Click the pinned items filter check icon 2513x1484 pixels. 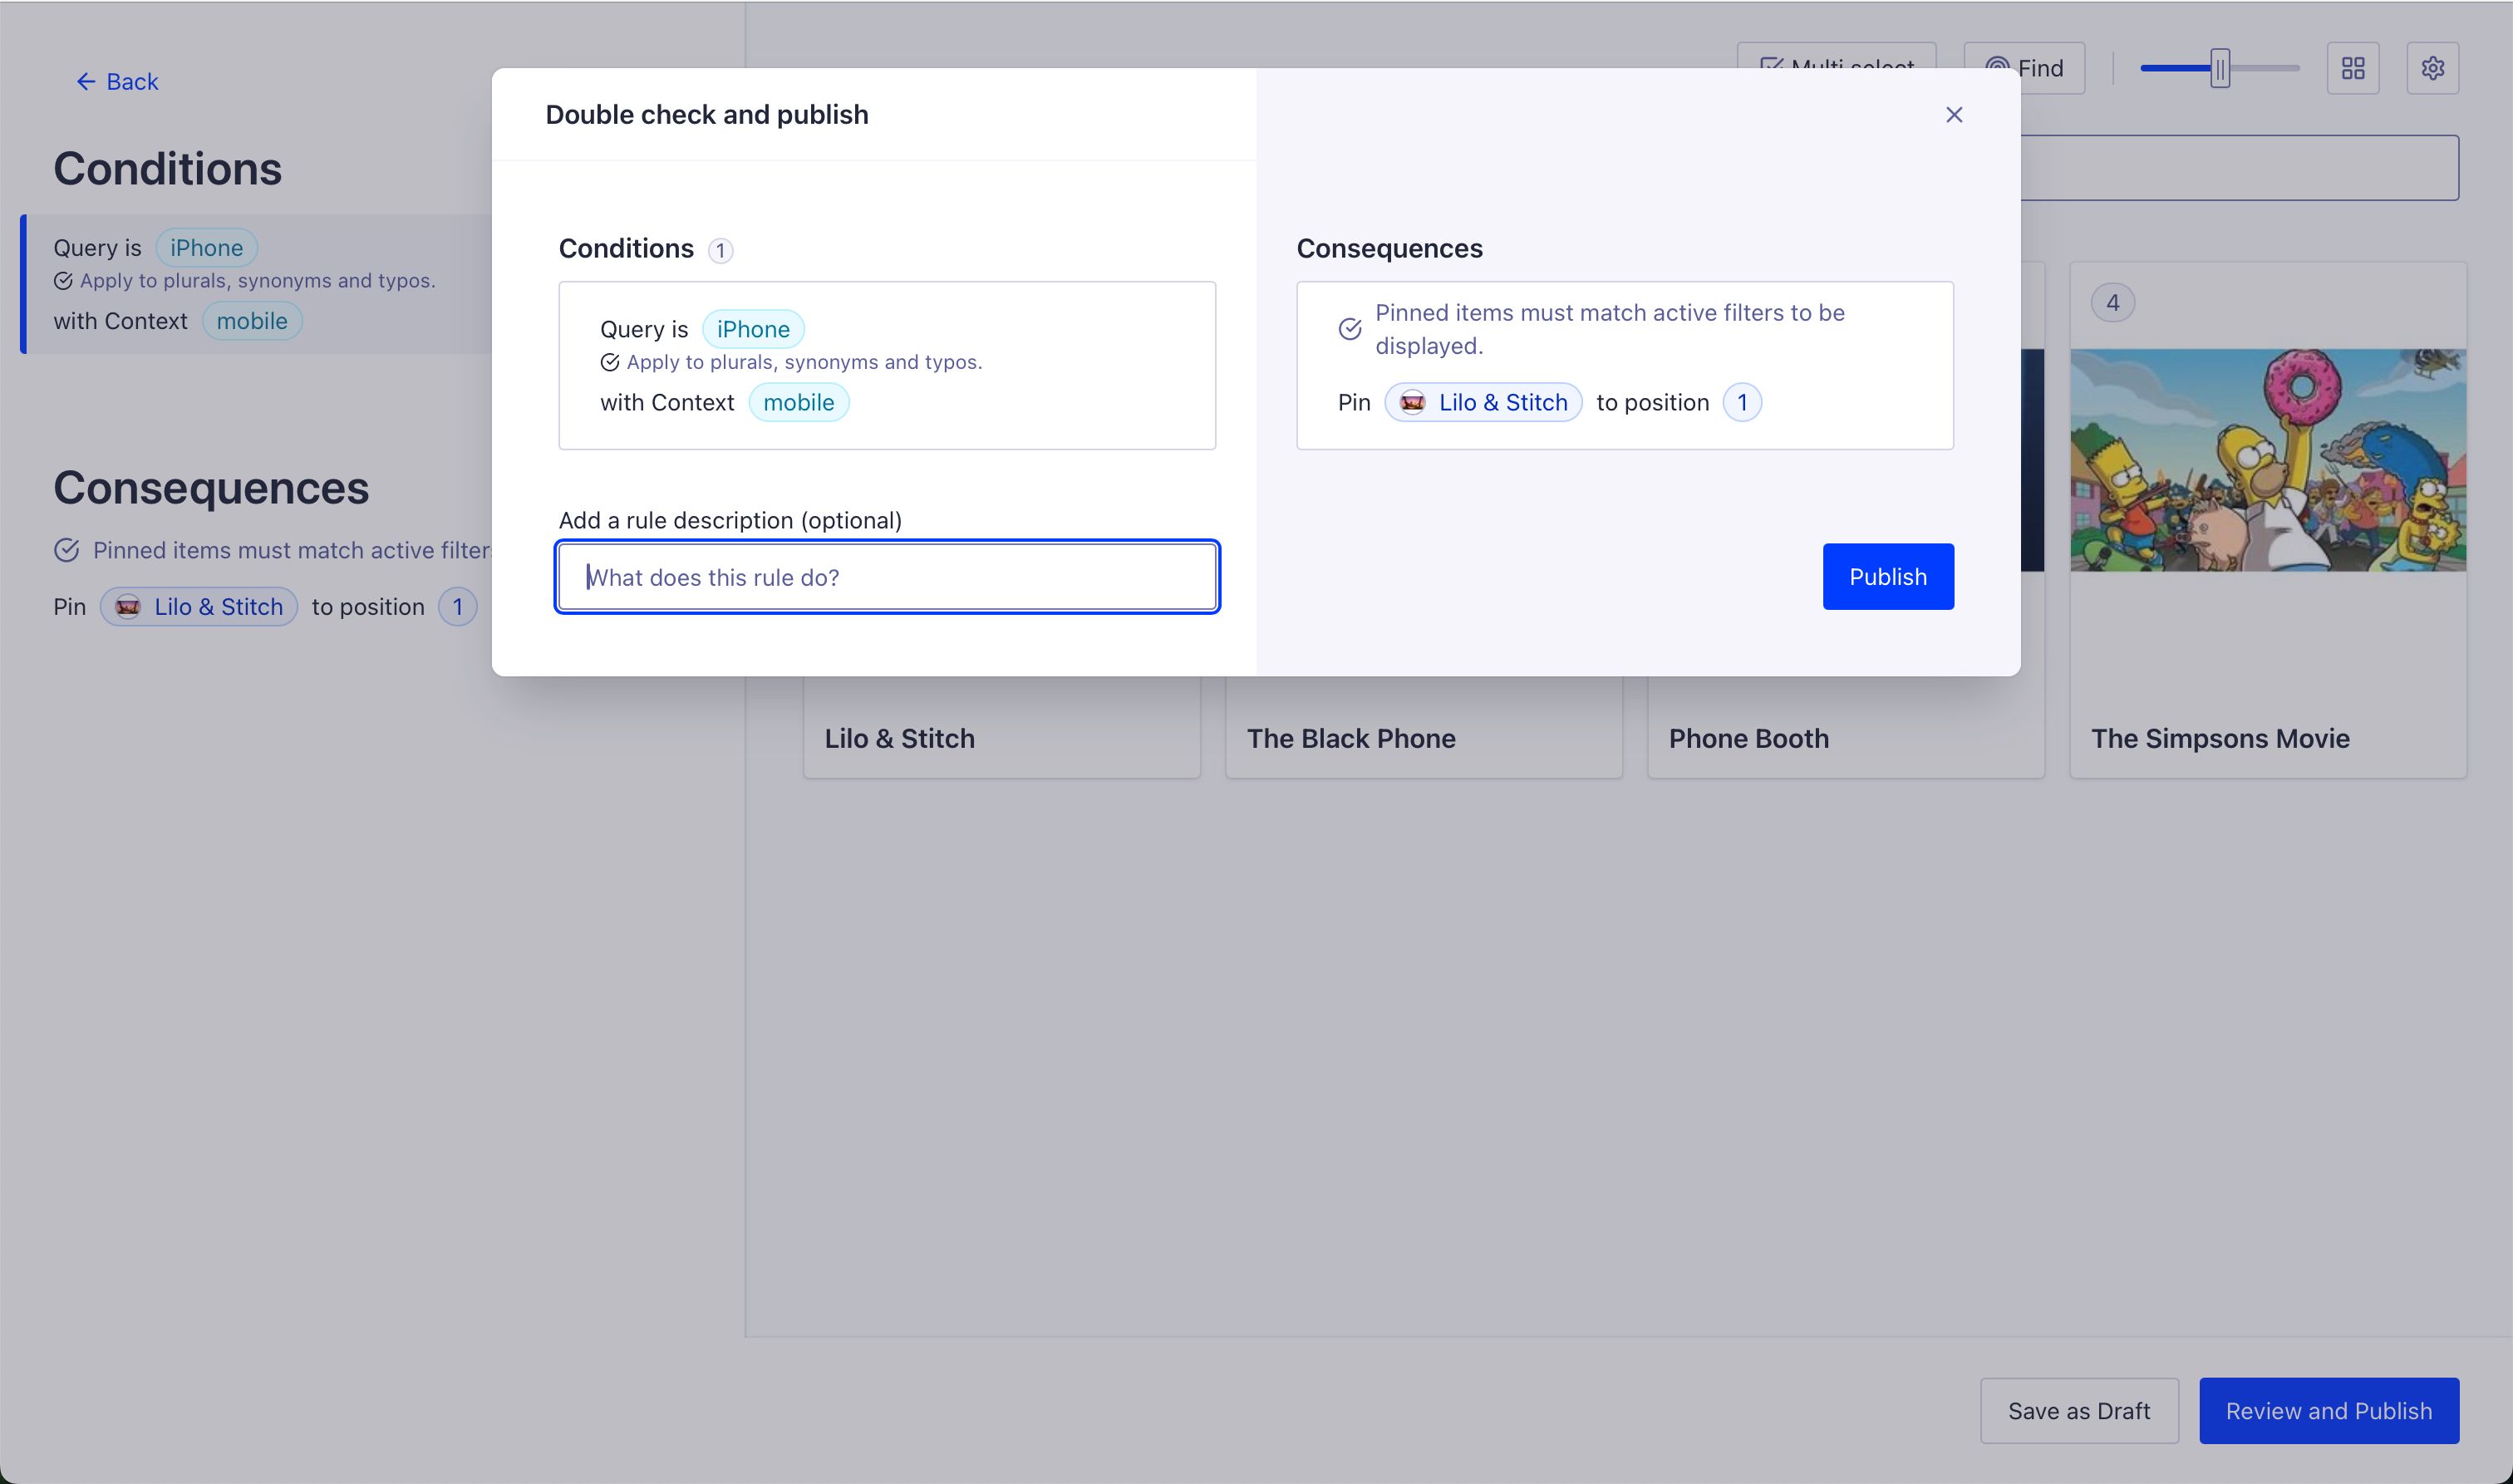(1349, 329)
